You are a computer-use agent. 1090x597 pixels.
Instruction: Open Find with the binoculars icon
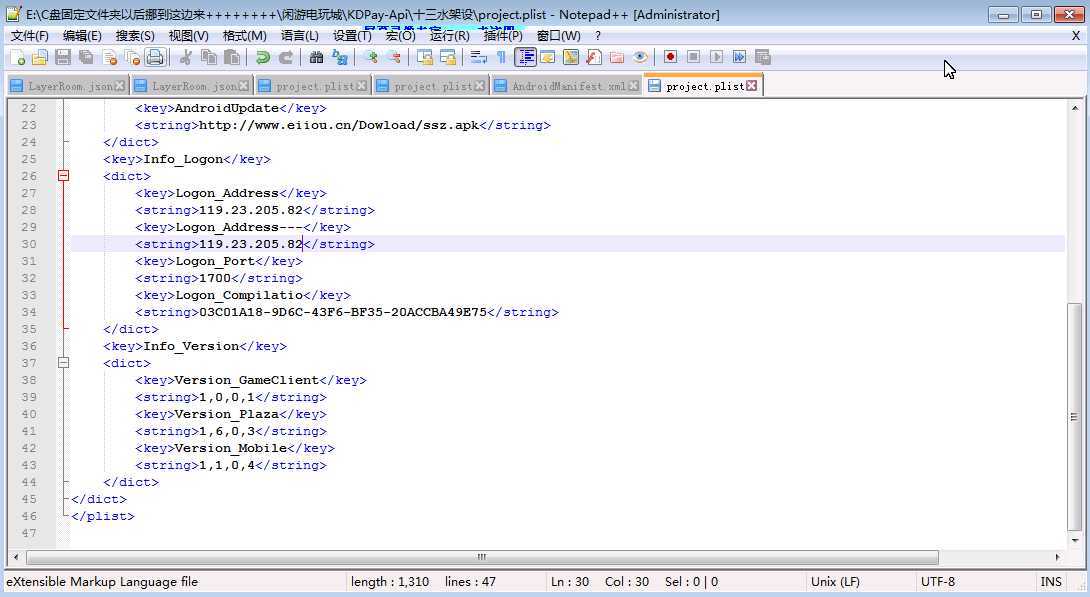316,58
